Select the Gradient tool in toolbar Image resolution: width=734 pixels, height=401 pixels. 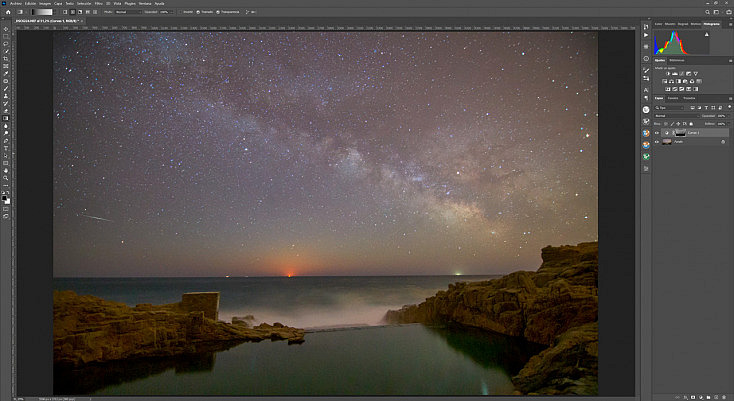pyautogui.click(x=6, y=118)
